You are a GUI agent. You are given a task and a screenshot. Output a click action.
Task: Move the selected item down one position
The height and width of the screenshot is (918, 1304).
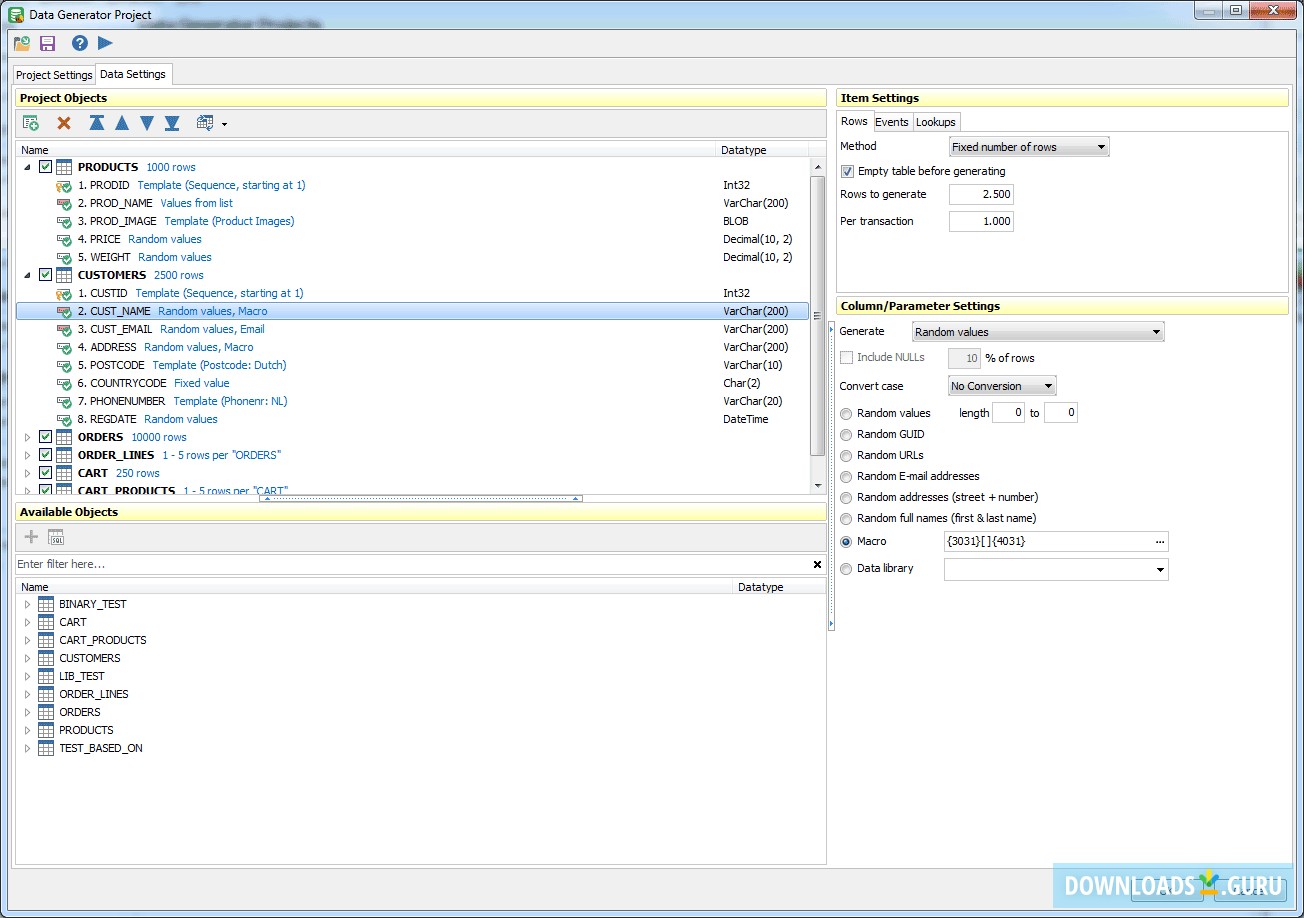(x=147, y=123)
